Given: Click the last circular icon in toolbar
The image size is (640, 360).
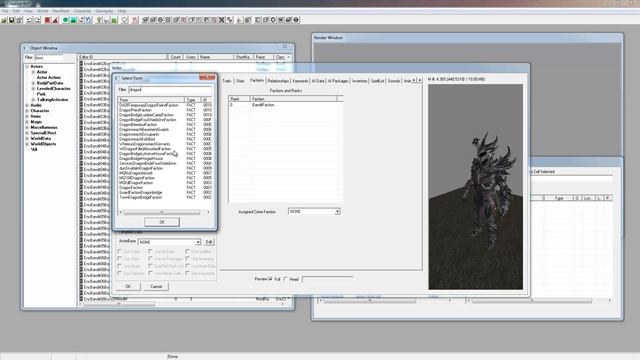Looking at the screenshot, I should [x=296, y=20].
